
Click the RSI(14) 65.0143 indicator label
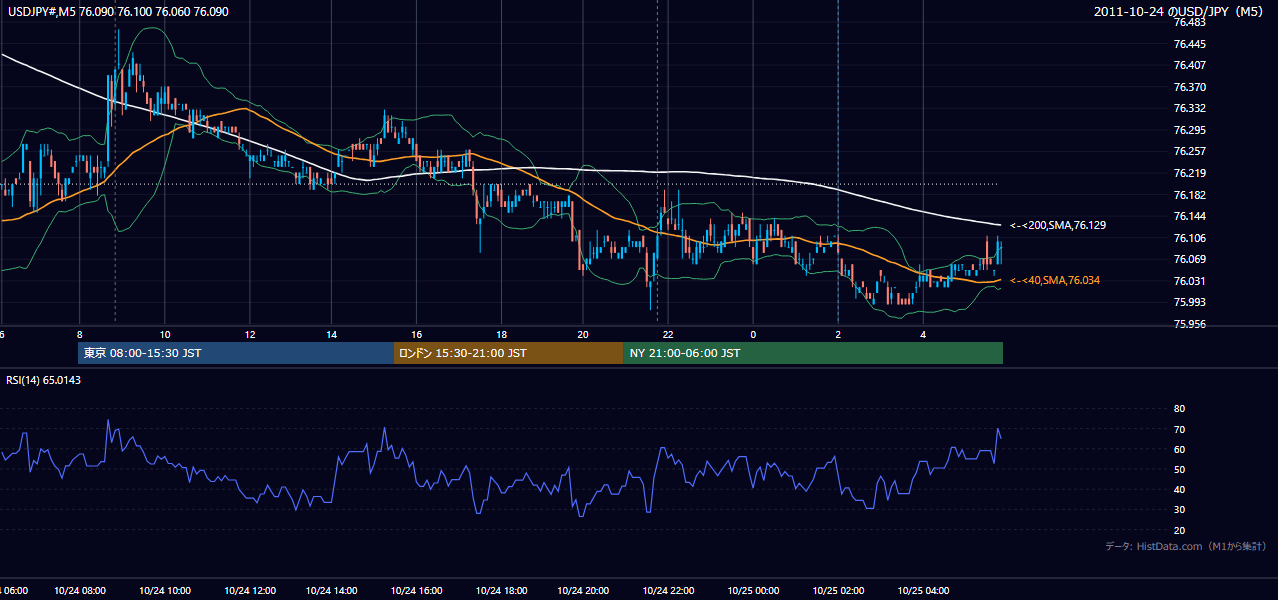[44, 380]
